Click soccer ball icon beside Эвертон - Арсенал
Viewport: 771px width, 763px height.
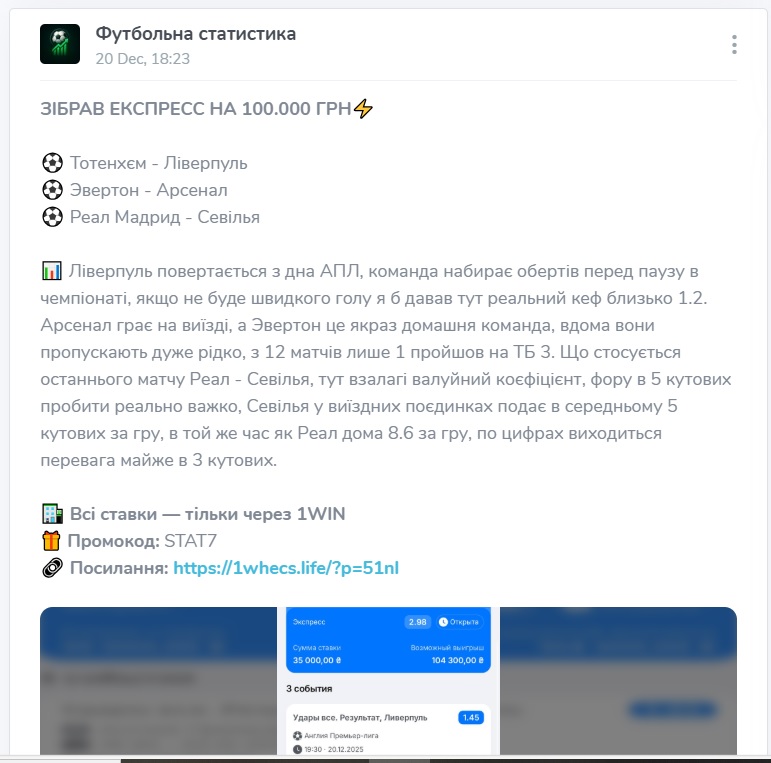52,190
